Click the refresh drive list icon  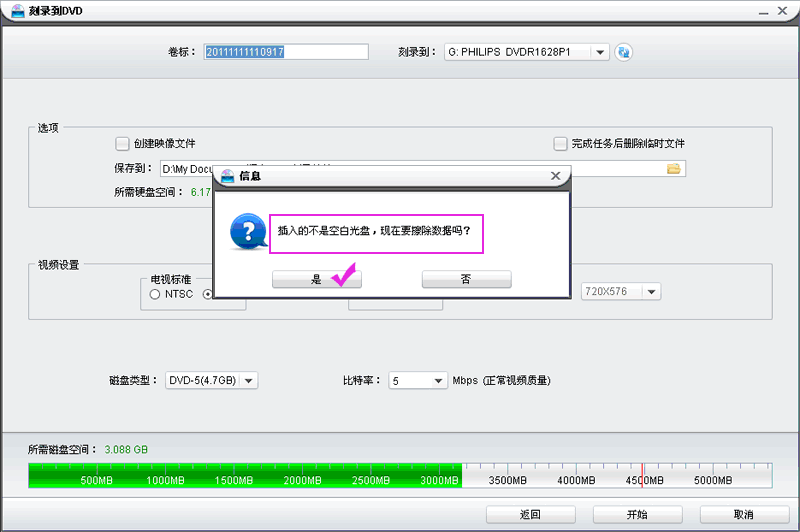pyautogui.click(x=625, y=52)
